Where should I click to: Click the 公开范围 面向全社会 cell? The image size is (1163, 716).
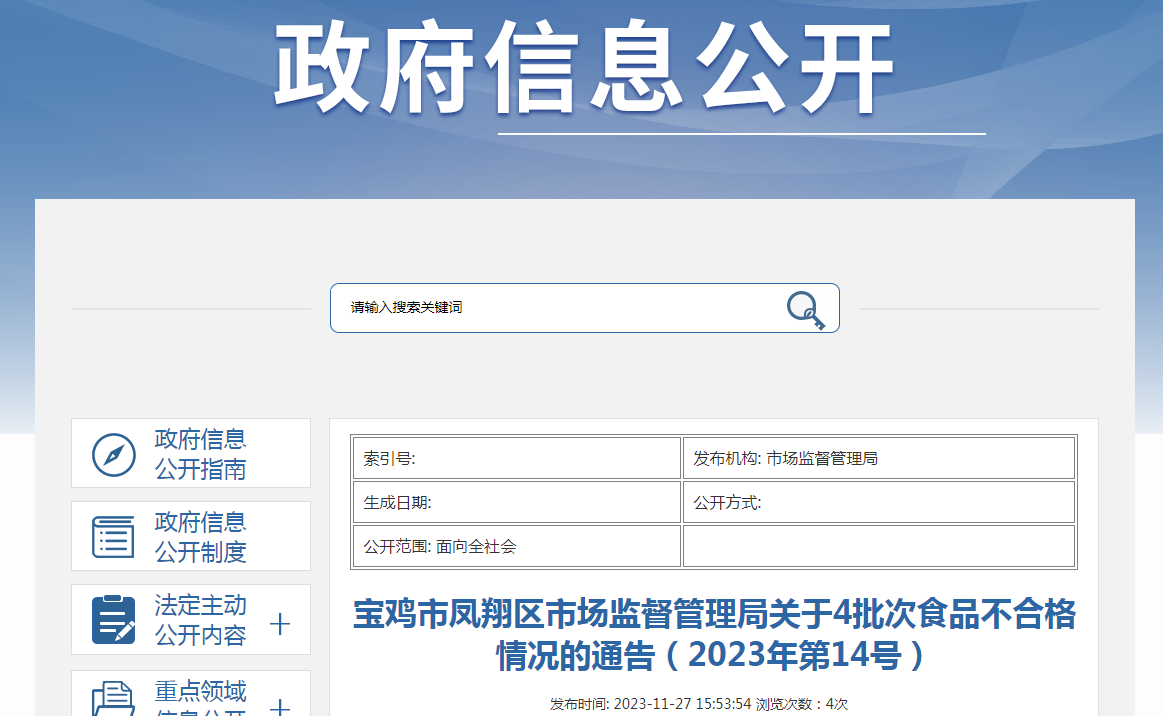click(x=516, y=547)
